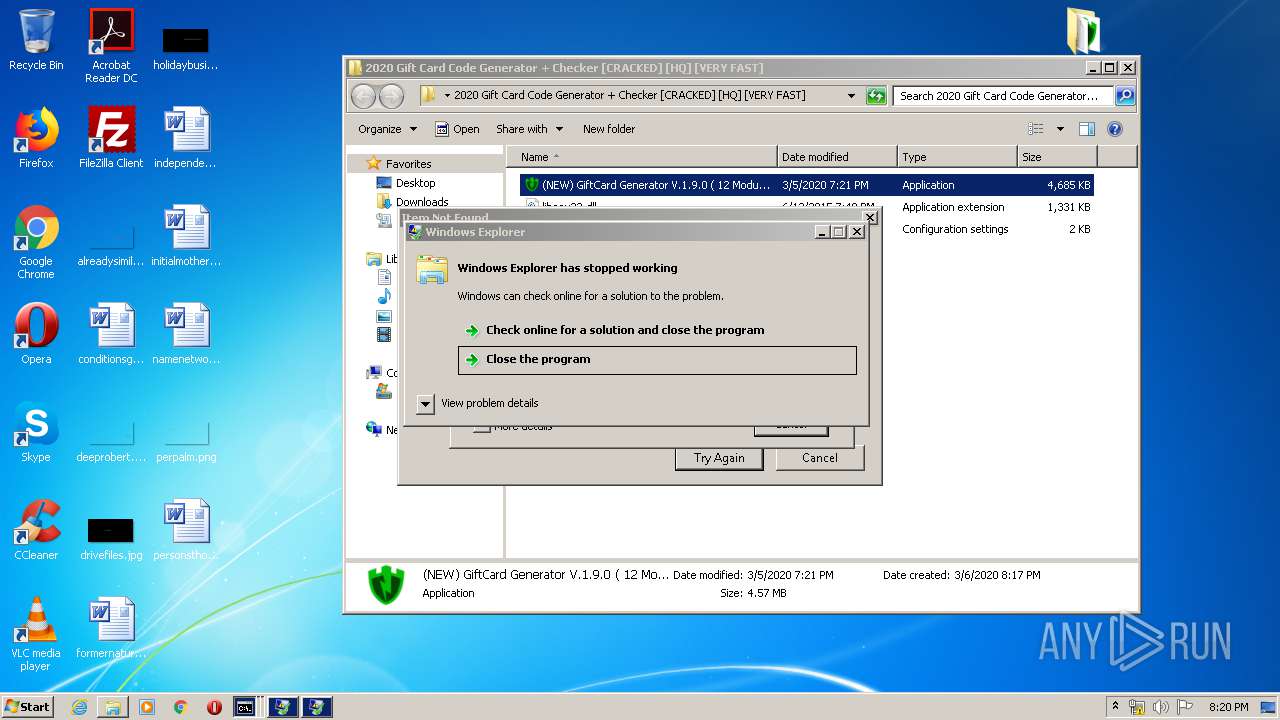Click Cancel in Item Not Found dialog
Screen dimensions: 1280x720
[819, 458]
